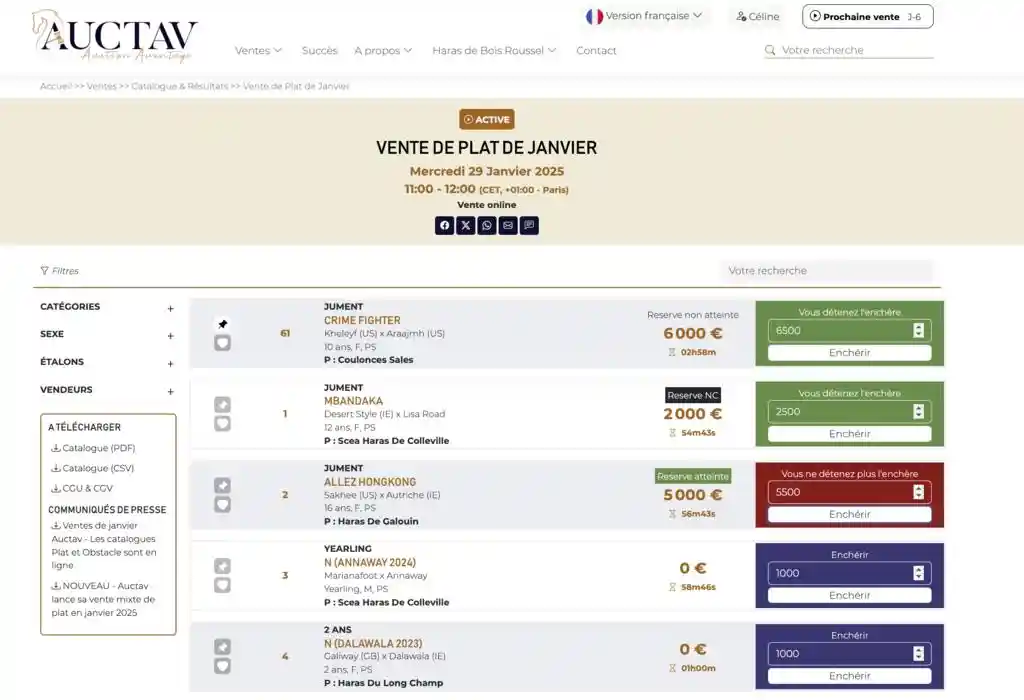Image resolution: width=1024 pixels, height=700 pixels.
Task: Open the Ventes de janvier Auctav press release
Action: click(104, 545)
